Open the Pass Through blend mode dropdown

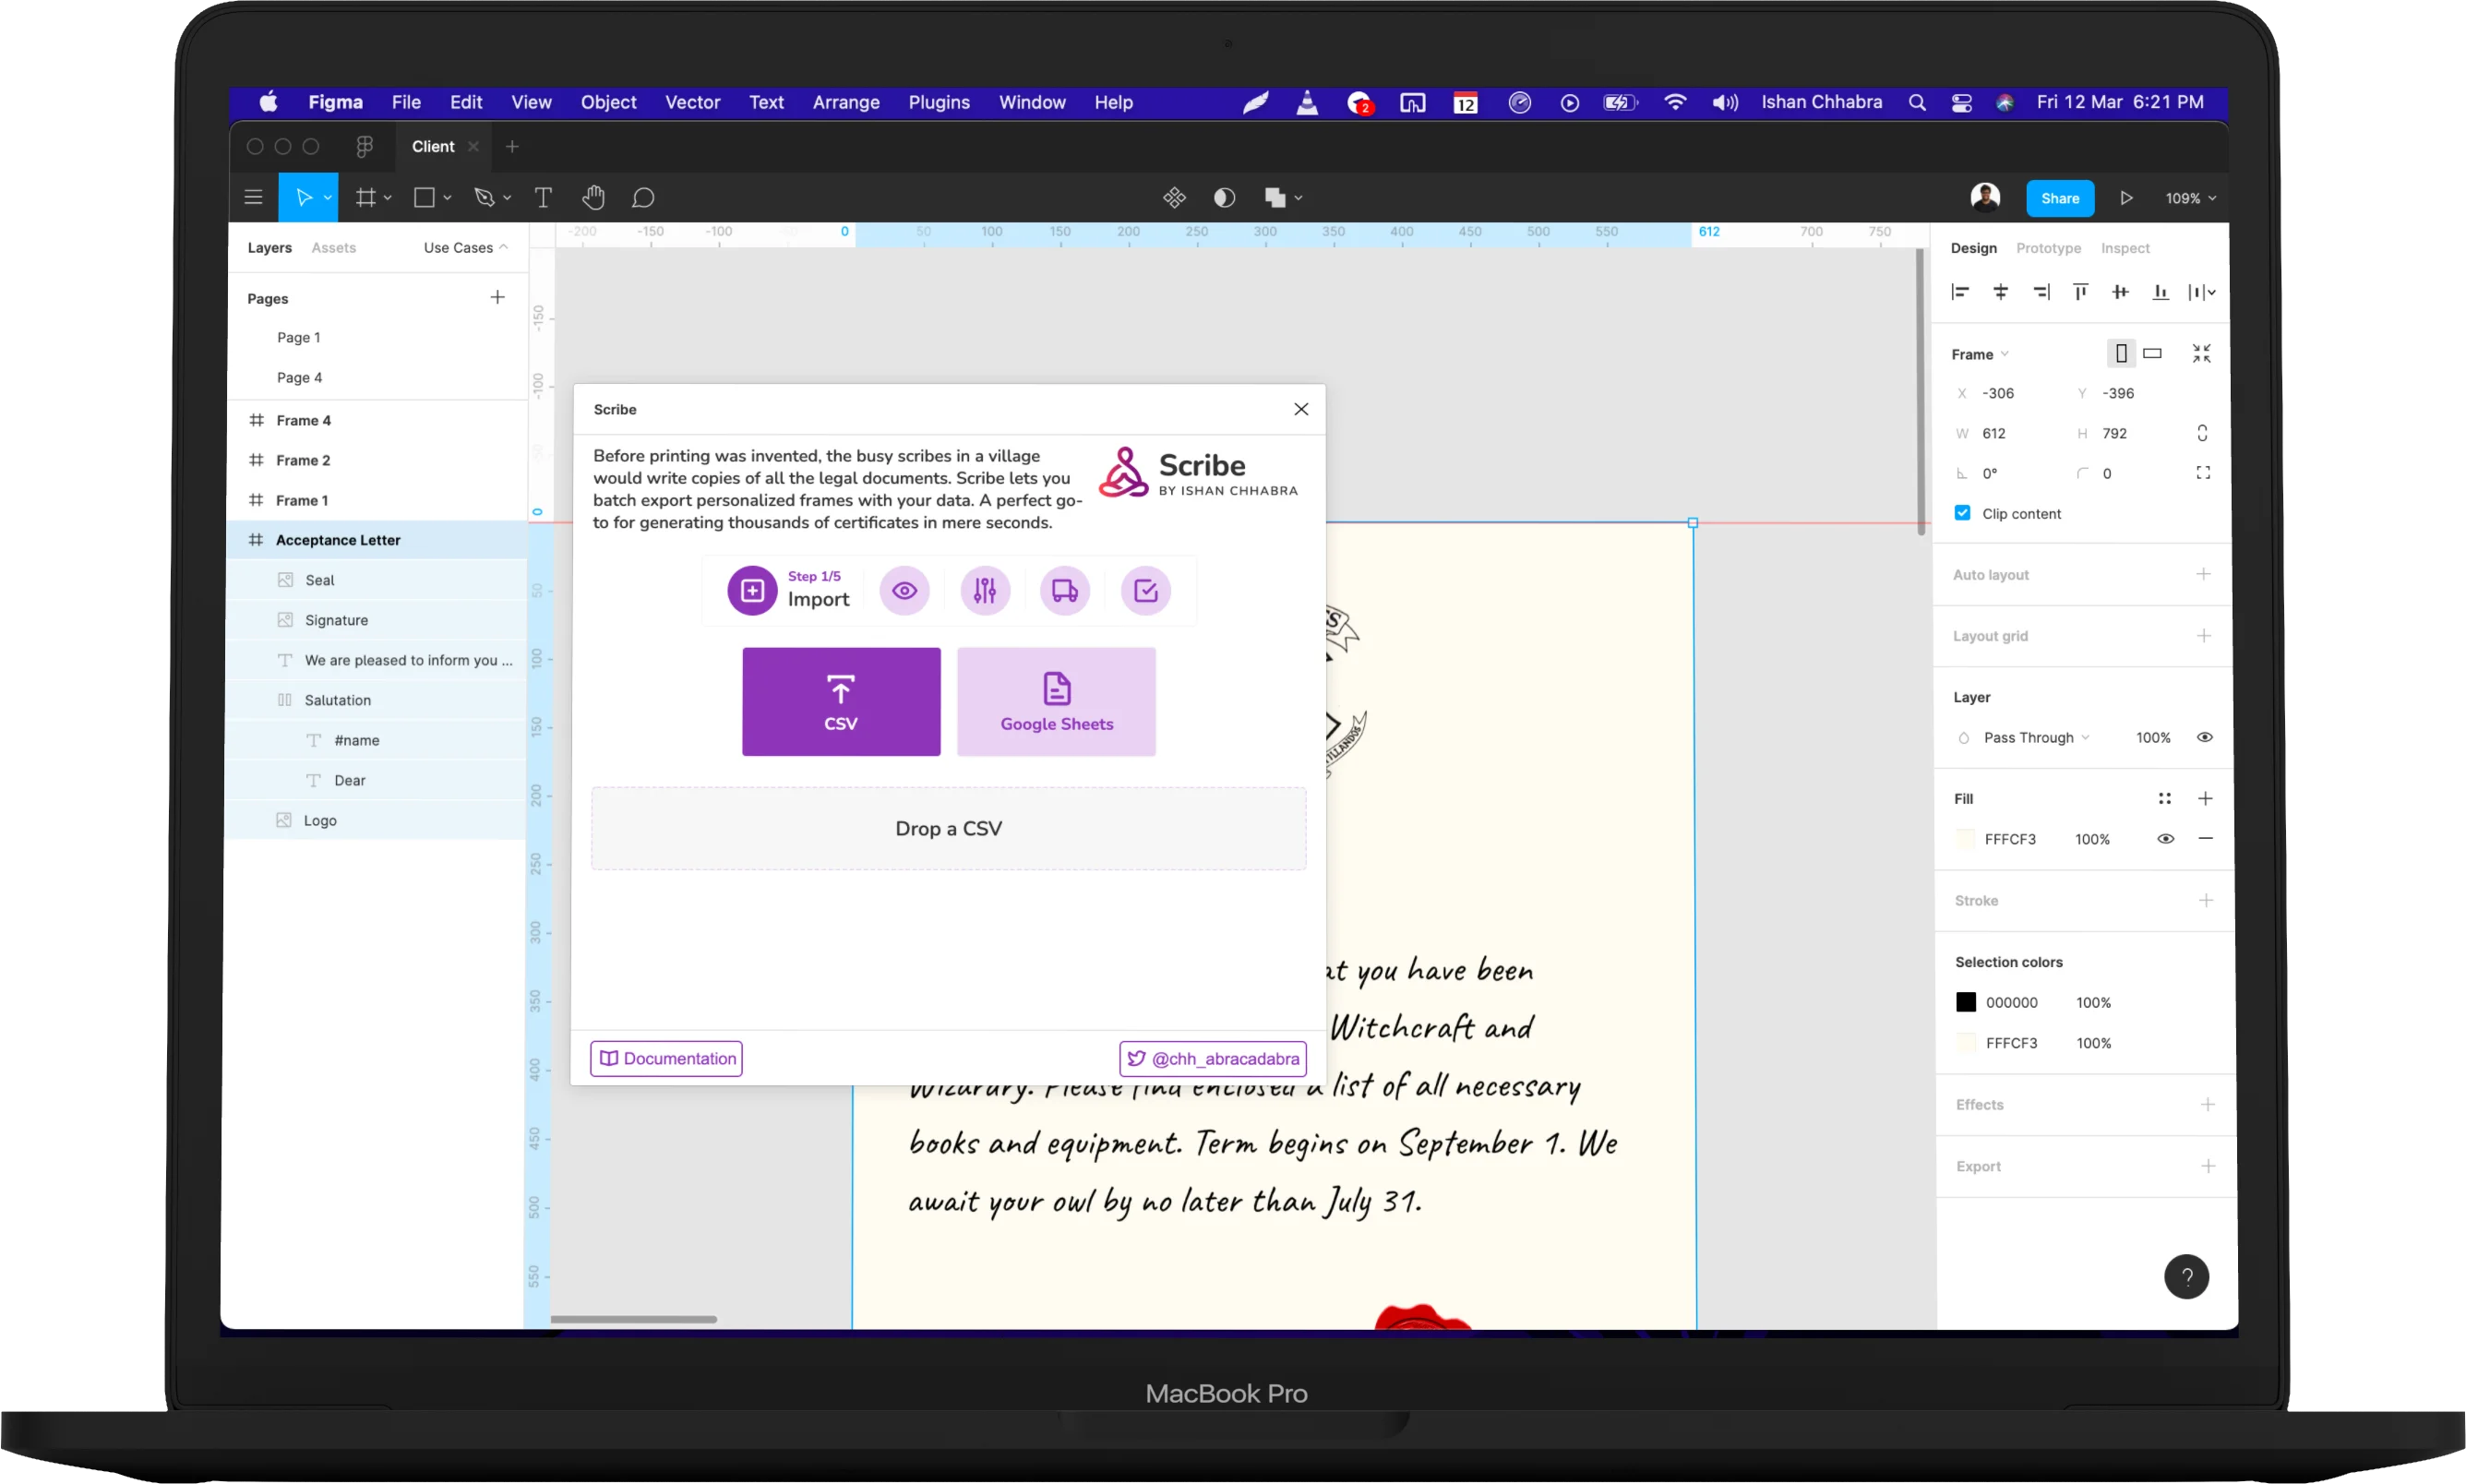coord(2037,738)
